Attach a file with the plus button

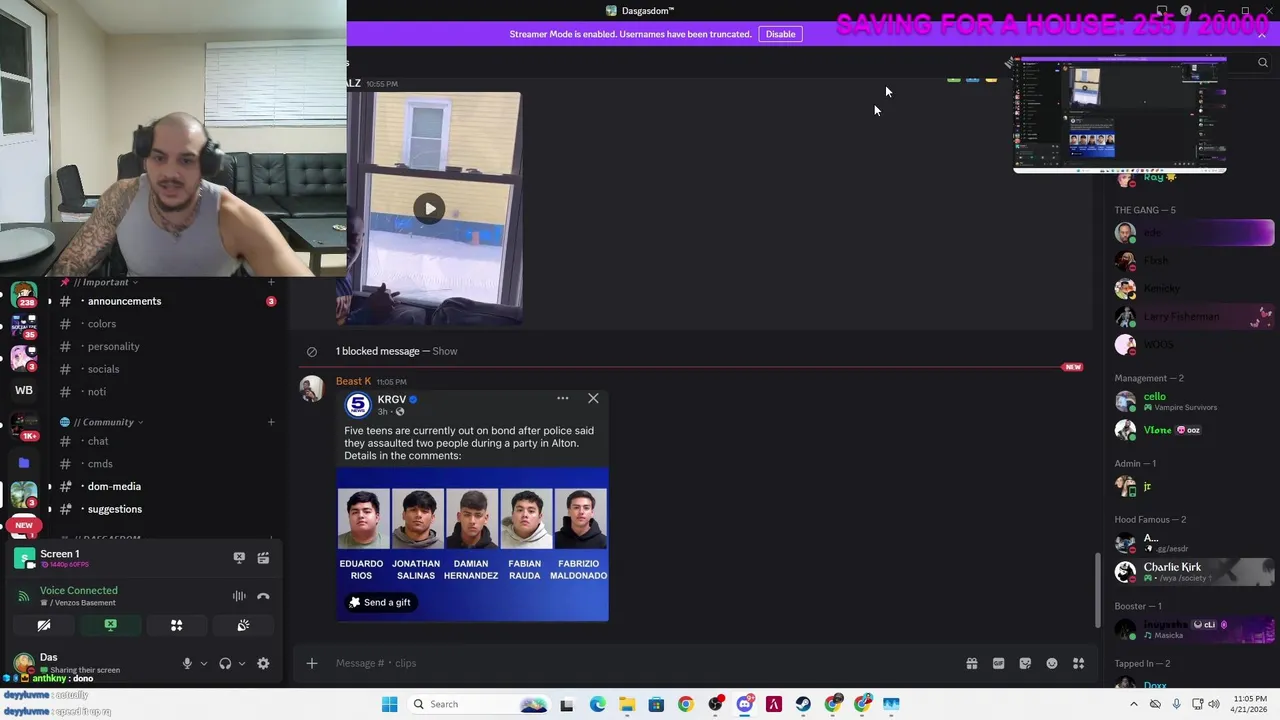point(311,663)
